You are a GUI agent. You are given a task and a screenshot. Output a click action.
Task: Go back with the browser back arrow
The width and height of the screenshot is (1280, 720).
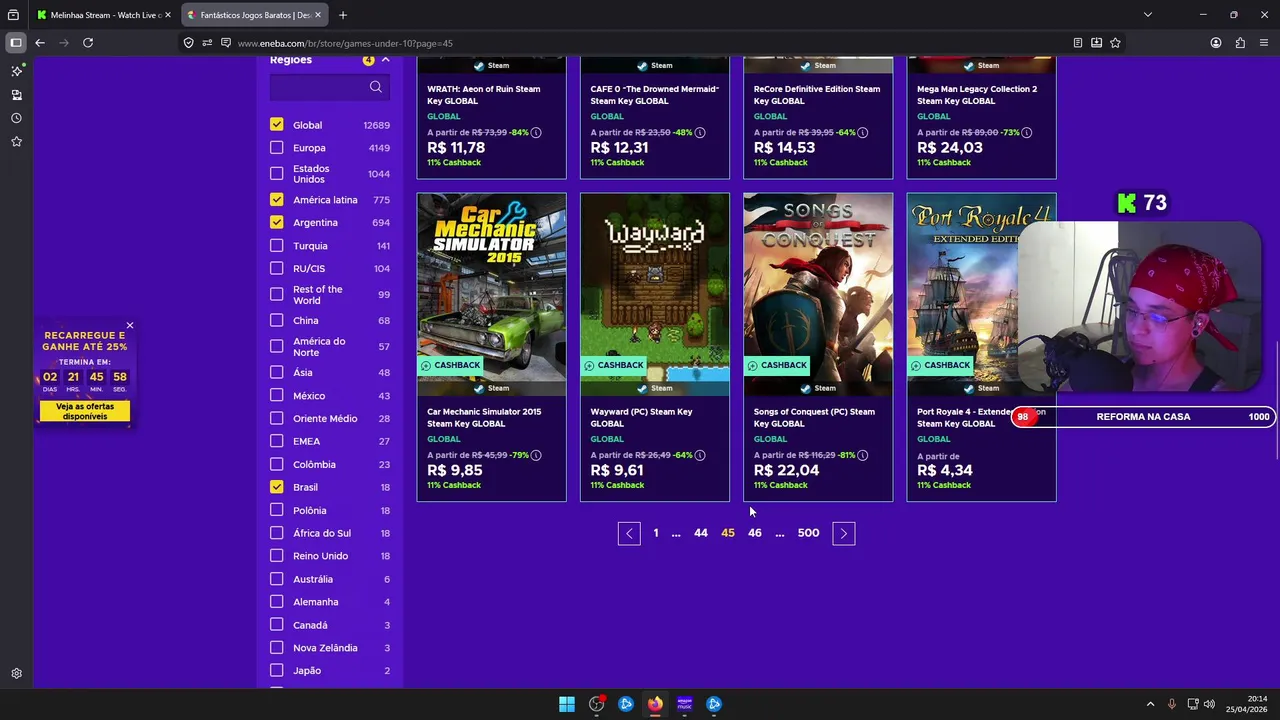tap(40, 43)
